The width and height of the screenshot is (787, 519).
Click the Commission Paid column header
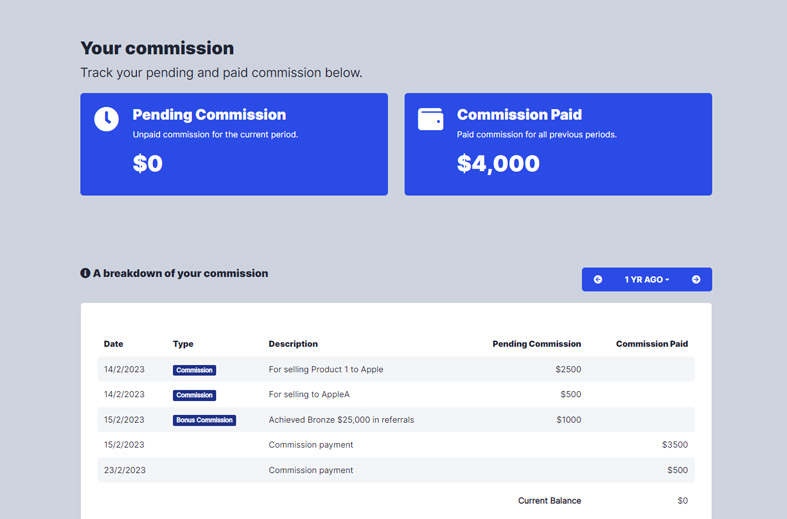click(651, 344)
